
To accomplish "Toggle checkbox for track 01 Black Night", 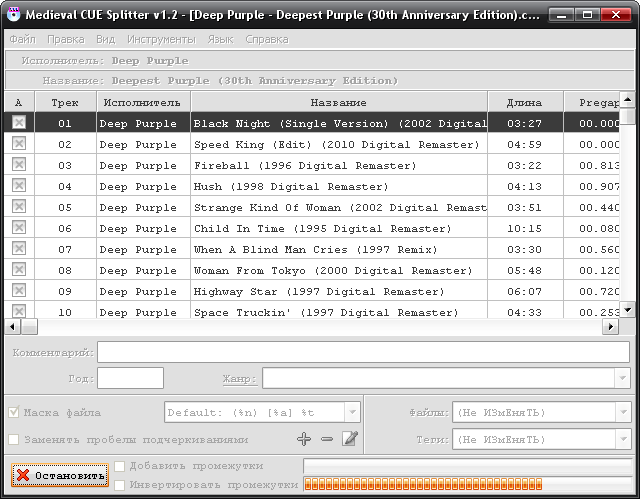I will (19, 122).
